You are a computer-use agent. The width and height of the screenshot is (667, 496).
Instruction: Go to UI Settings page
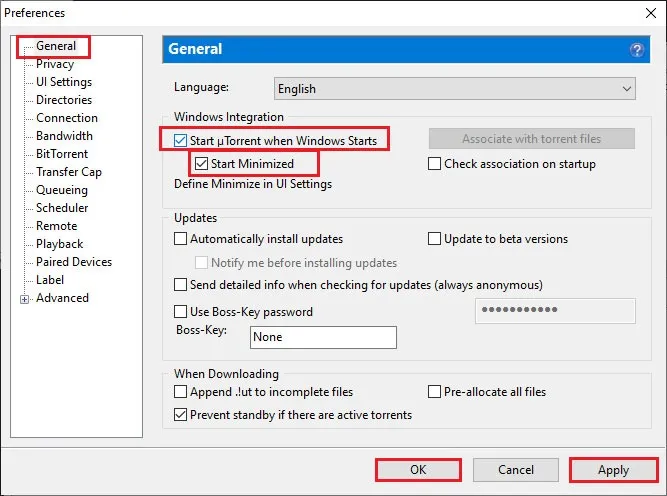point(64,82)
